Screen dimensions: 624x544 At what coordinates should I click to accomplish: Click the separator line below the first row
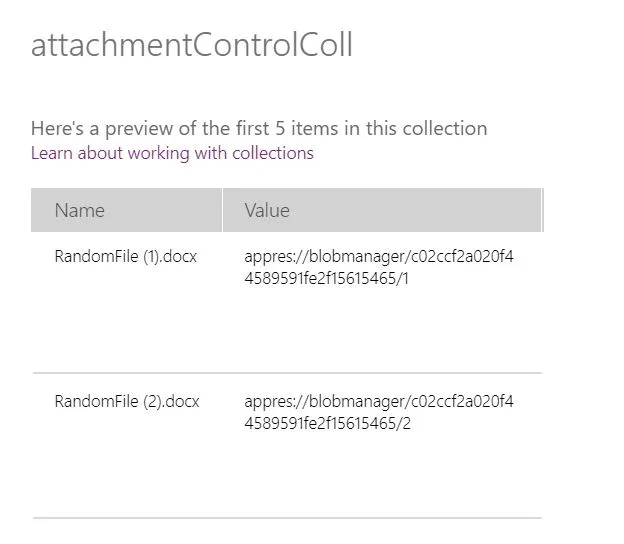pos(287,373)
